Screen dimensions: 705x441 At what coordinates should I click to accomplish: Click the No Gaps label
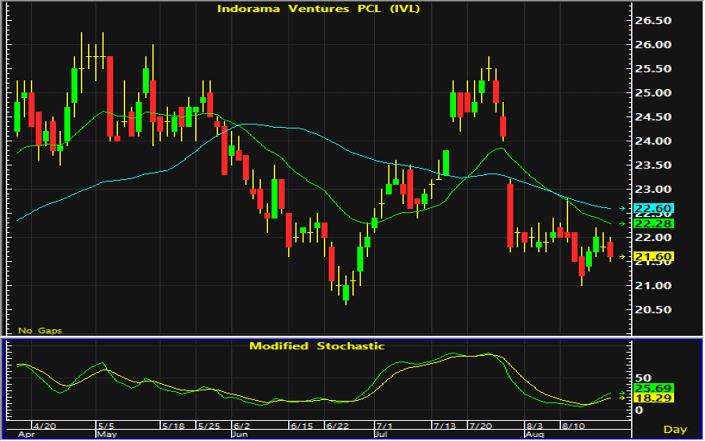(x=40, y=330)
